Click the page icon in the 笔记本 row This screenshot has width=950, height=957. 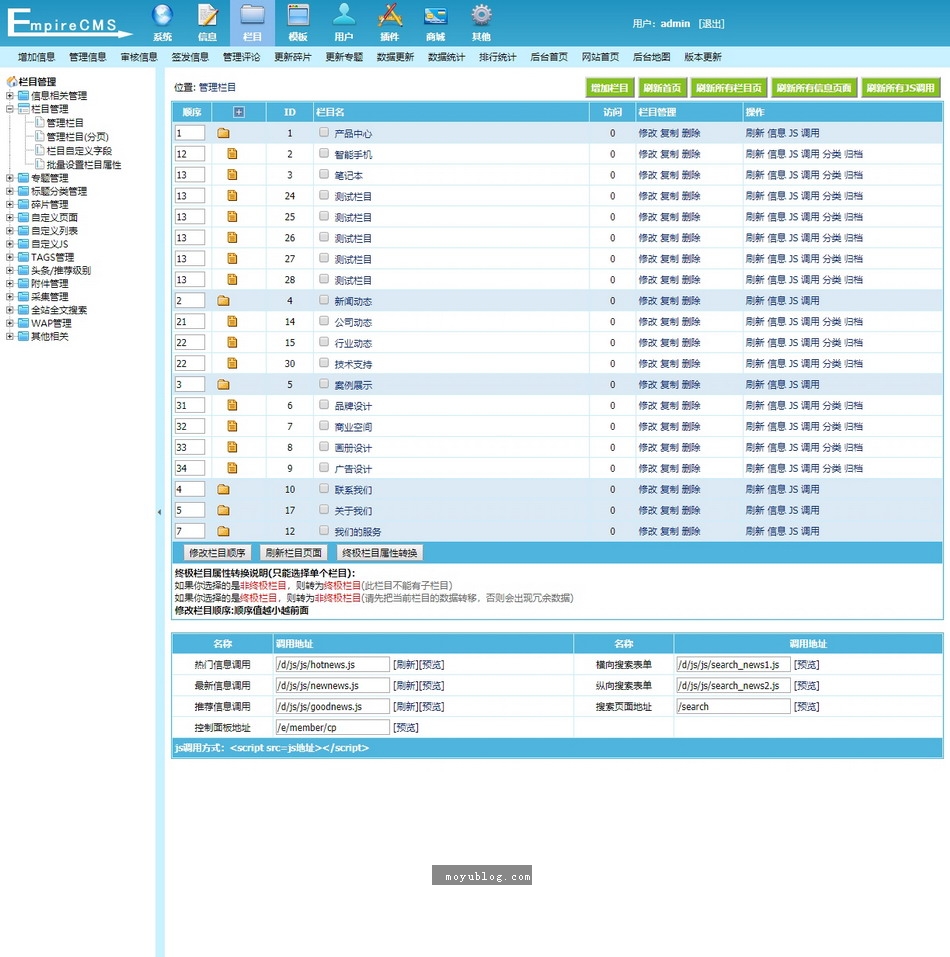(x=232, y=175)
